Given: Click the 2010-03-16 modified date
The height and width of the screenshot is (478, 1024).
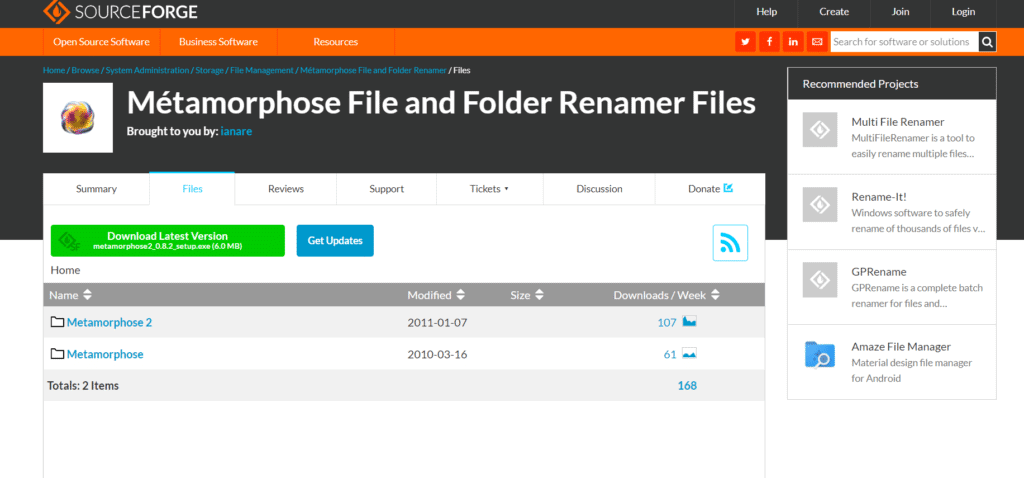Looking at the screenshot, I should coord(438,354).
